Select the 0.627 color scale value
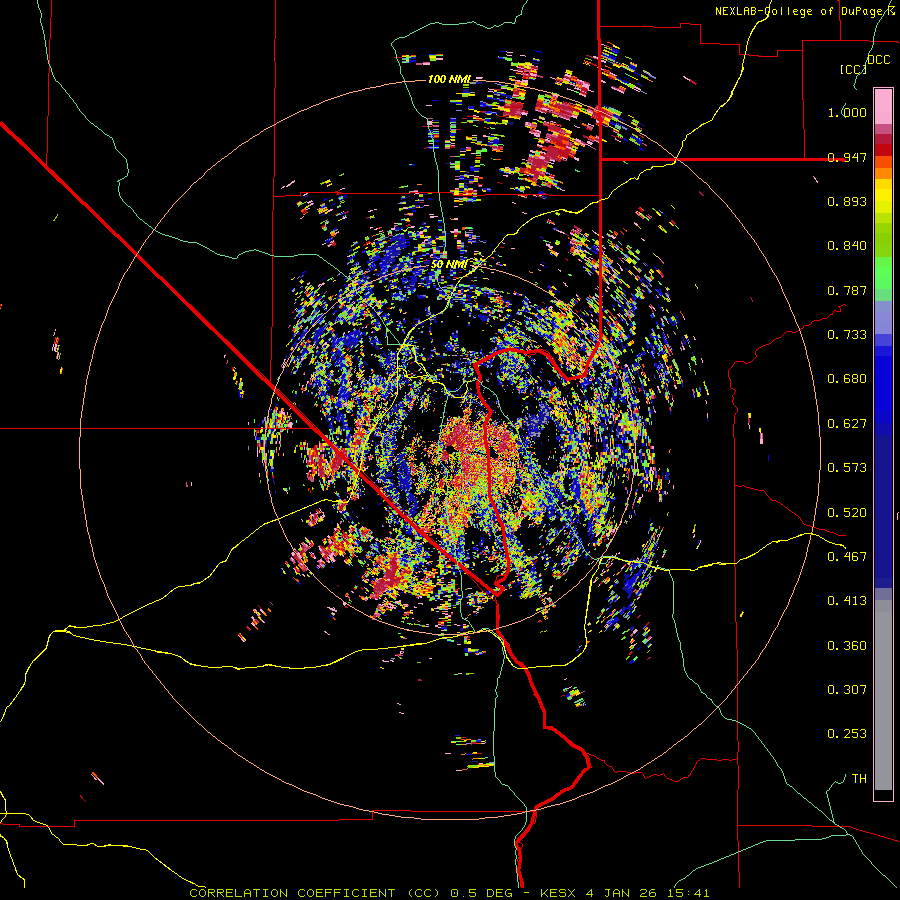This screenshot has height=900, width=900. pos(847,424)
